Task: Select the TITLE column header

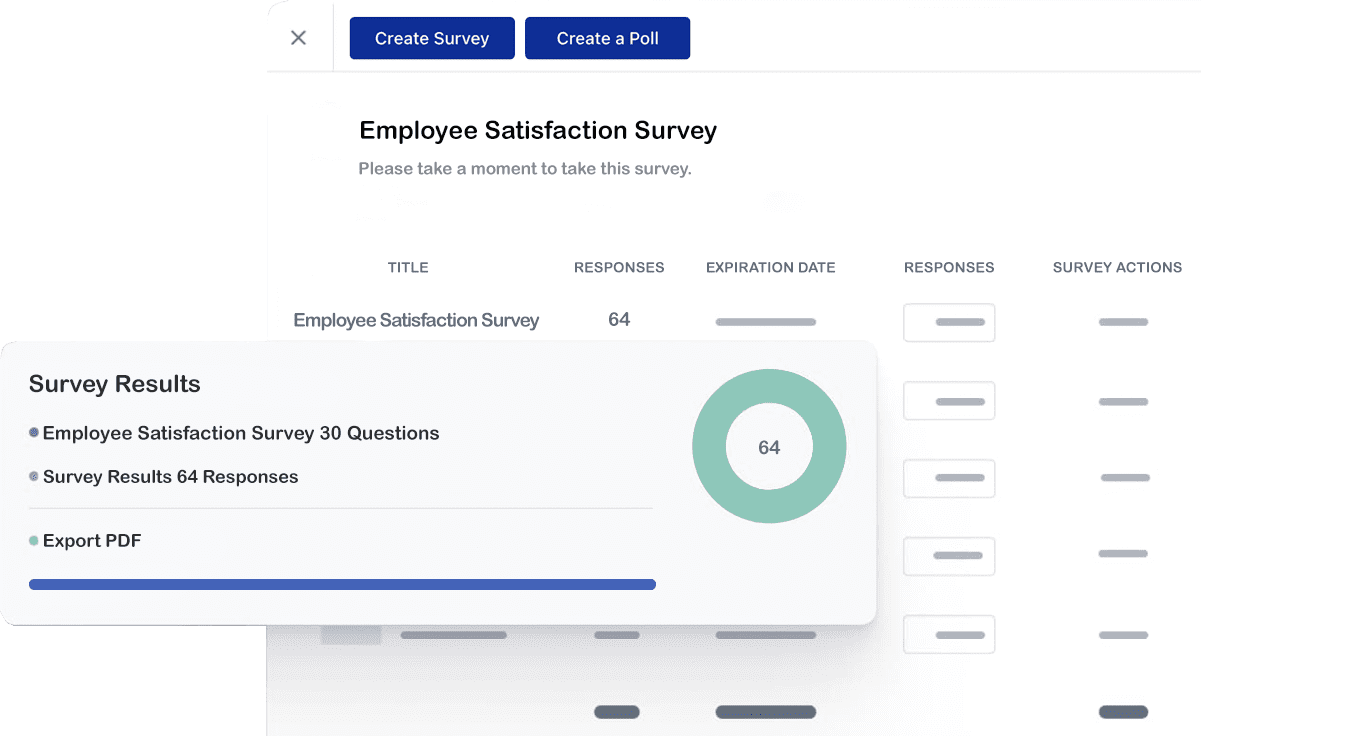Action: pyautogui.click(x=408, y=267)
